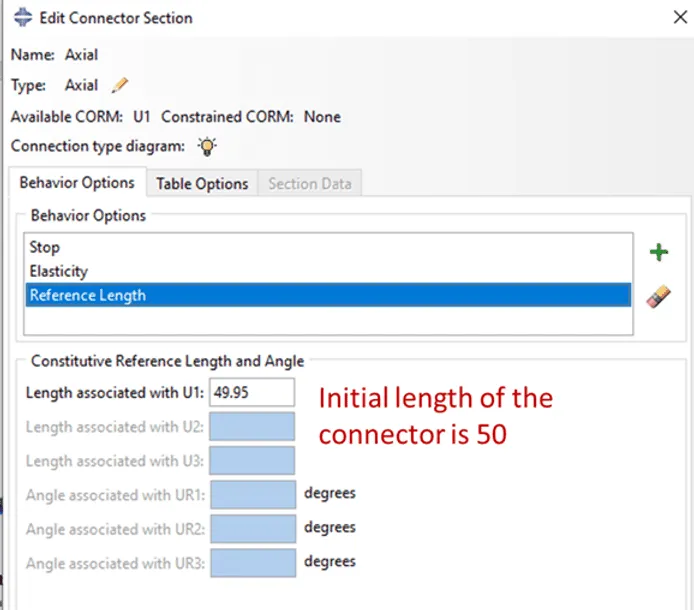Click the Constitutive Reference Length and Angle heading
This screenshot has height=610, width=694.
(167, 361)
